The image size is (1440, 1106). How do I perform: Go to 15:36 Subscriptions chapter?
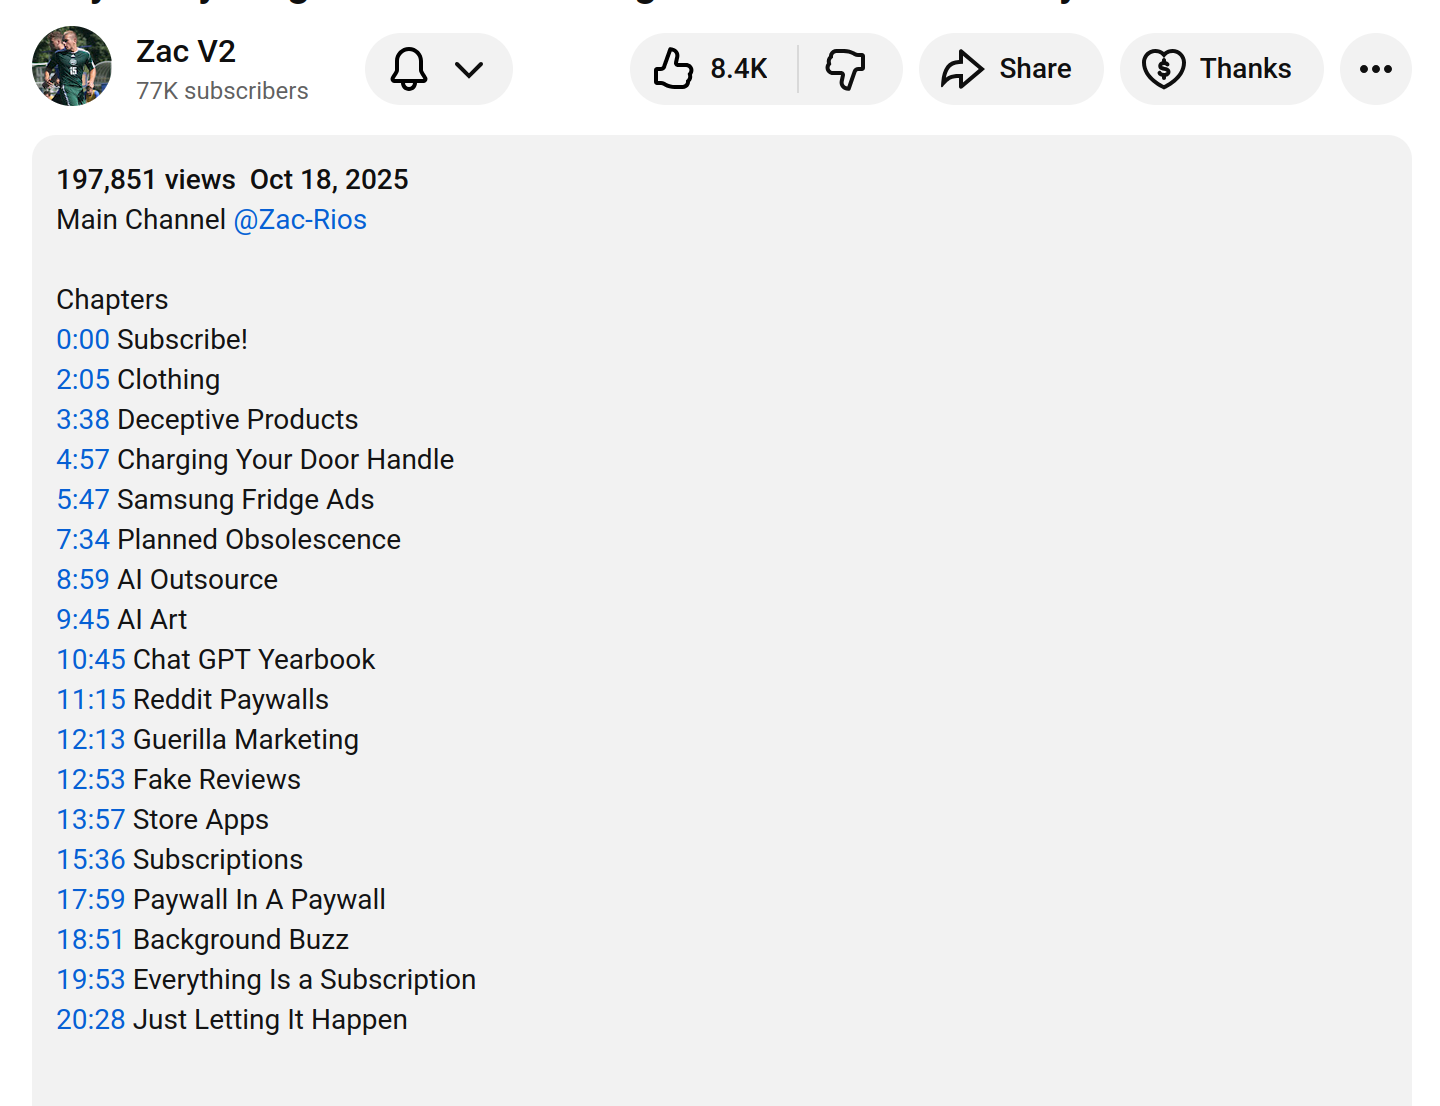click(91, 860)
